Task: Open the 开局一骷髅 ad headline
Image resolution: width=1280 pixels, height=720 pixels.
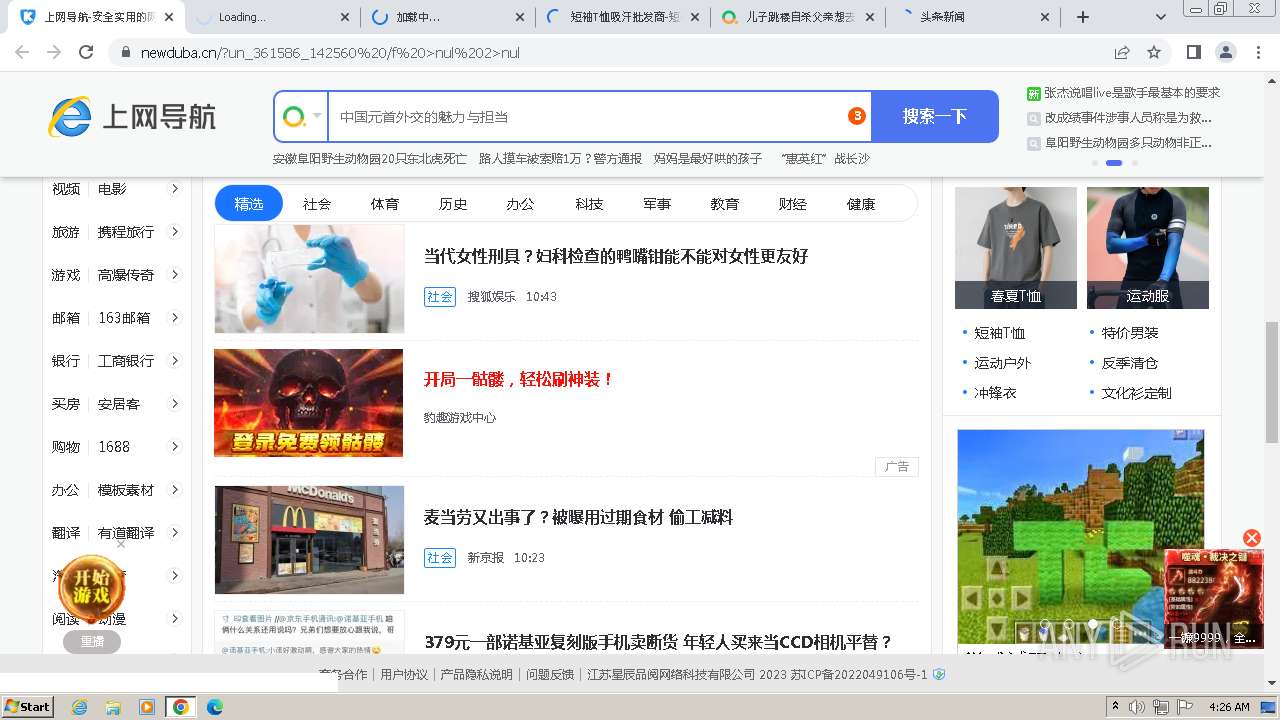Action: pyautogui.click(x=519, y=379)
